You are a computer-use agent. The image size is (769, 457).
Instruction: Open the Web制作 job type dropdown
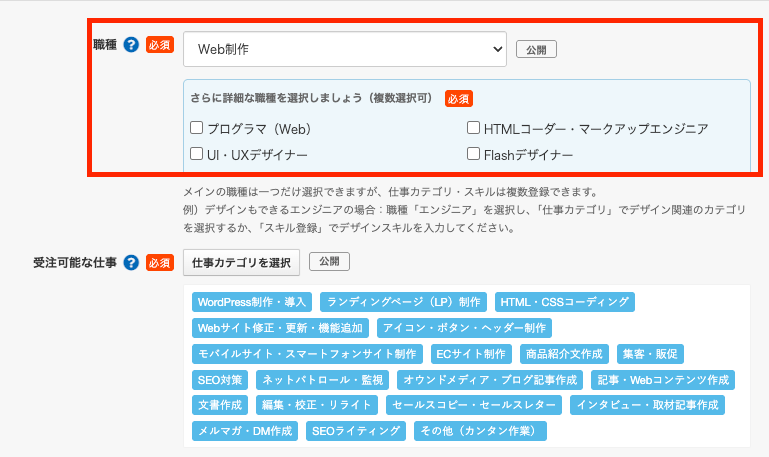coord(345,48)
